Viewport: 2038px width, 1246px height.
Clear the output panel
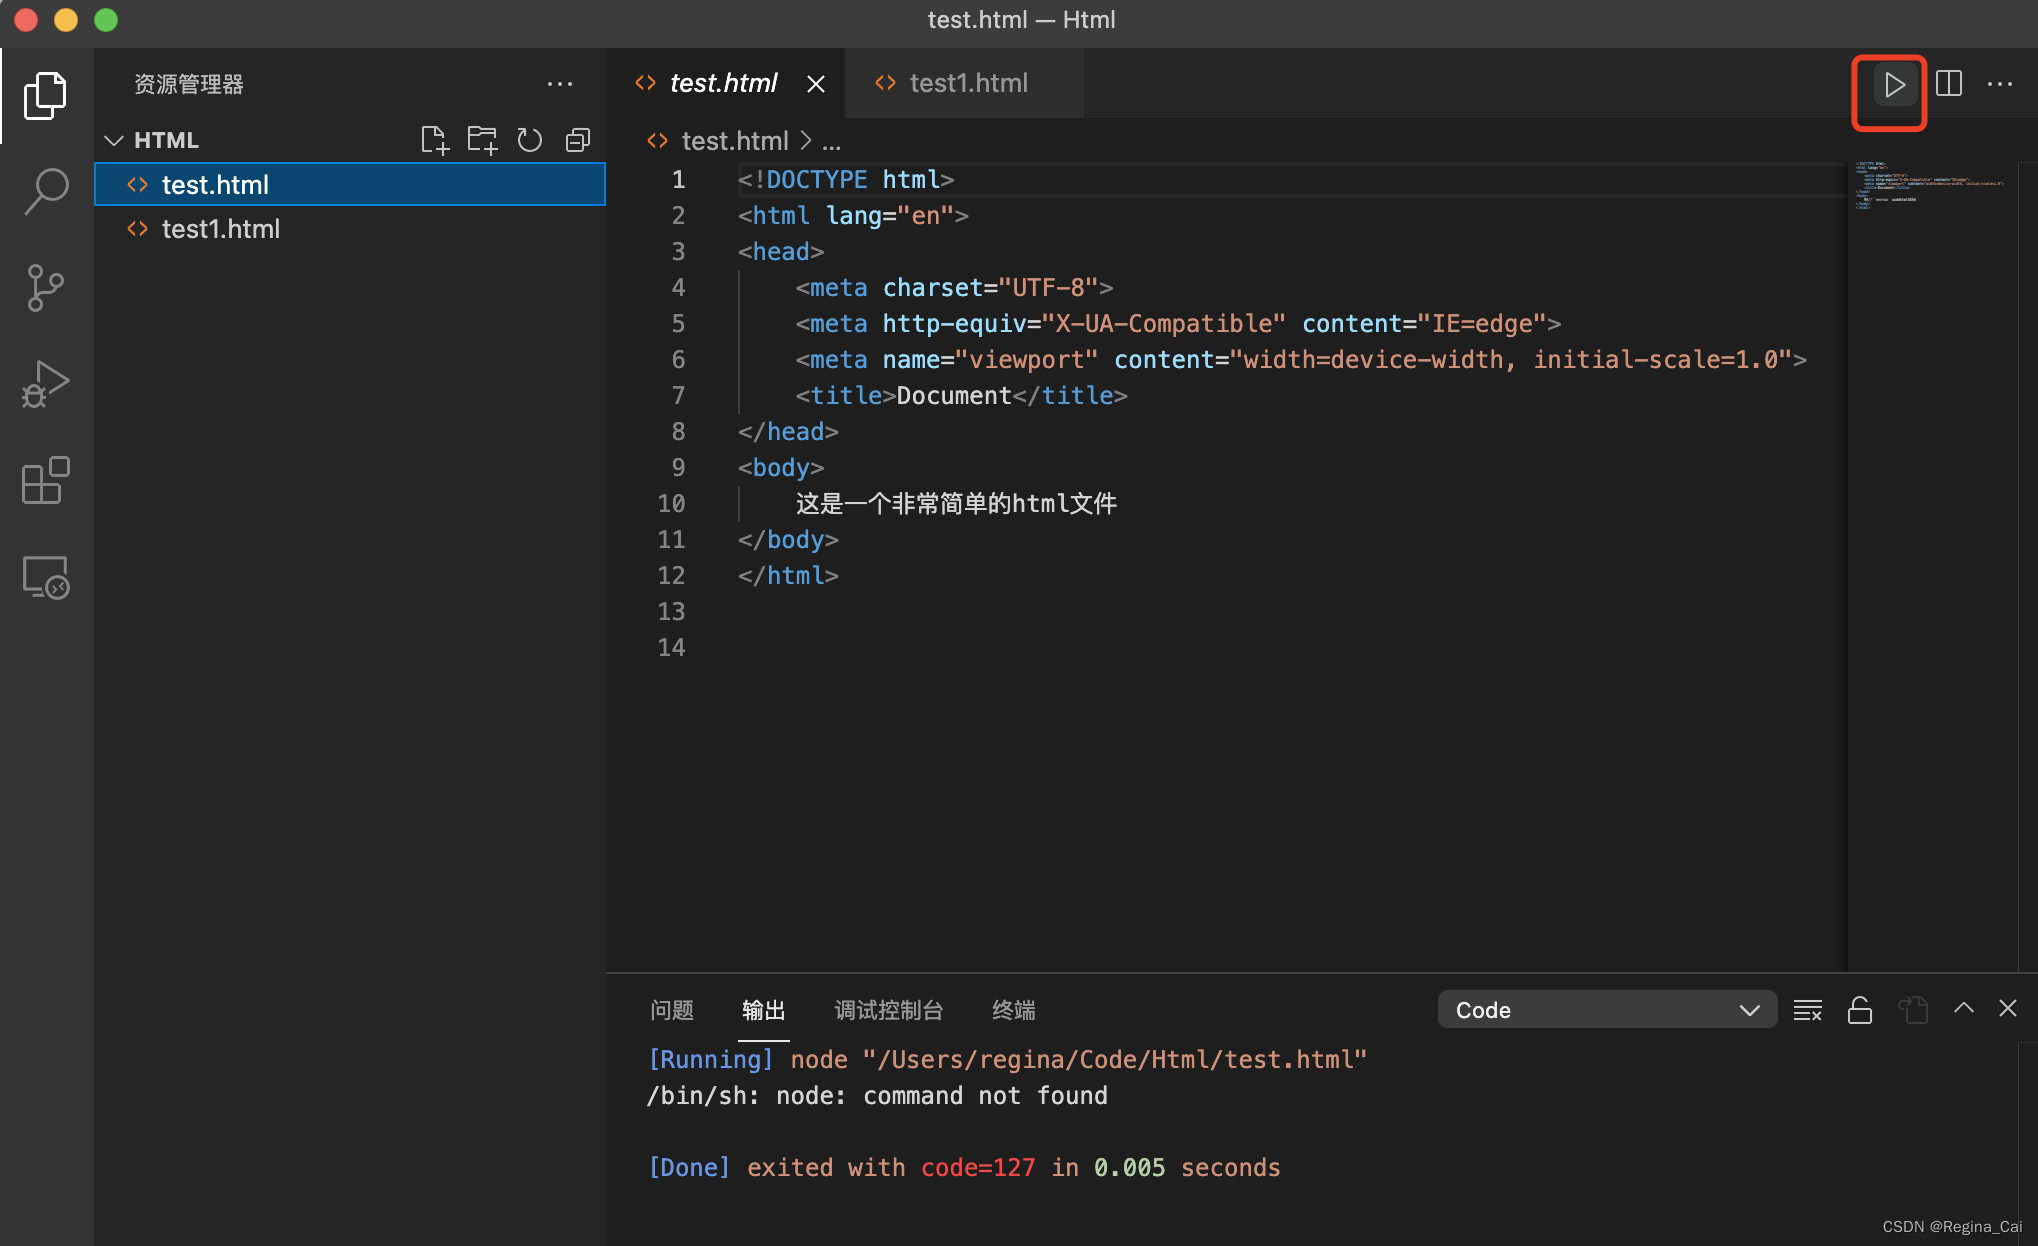1808,1010
